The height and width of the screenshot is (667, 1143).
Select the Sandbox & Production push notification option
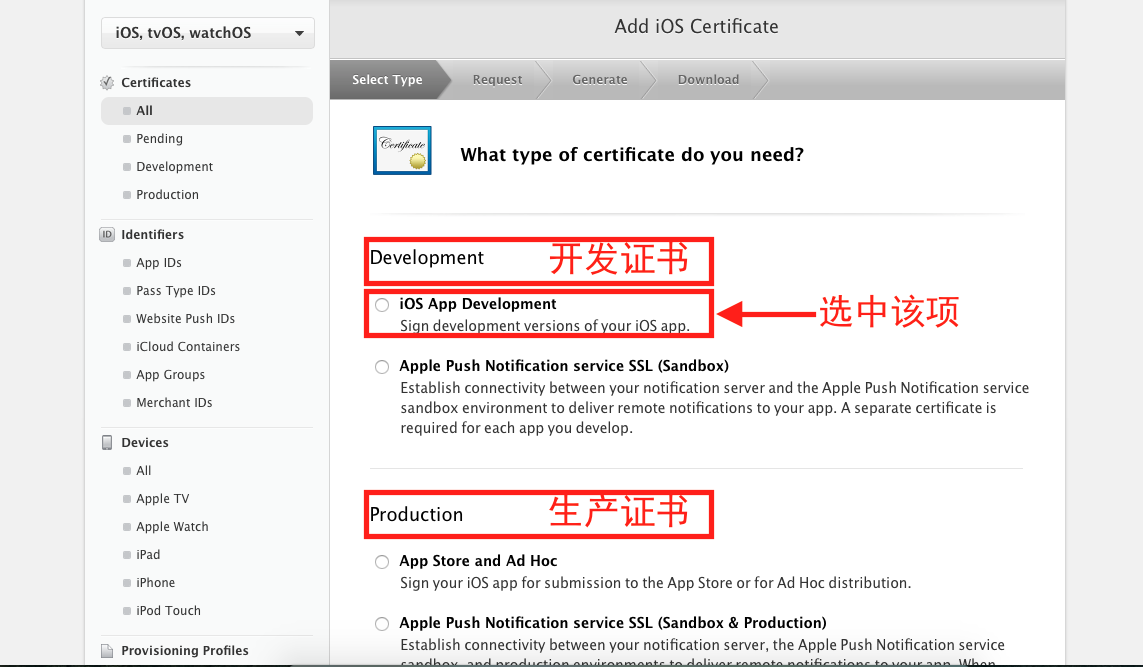click(382, 624)
